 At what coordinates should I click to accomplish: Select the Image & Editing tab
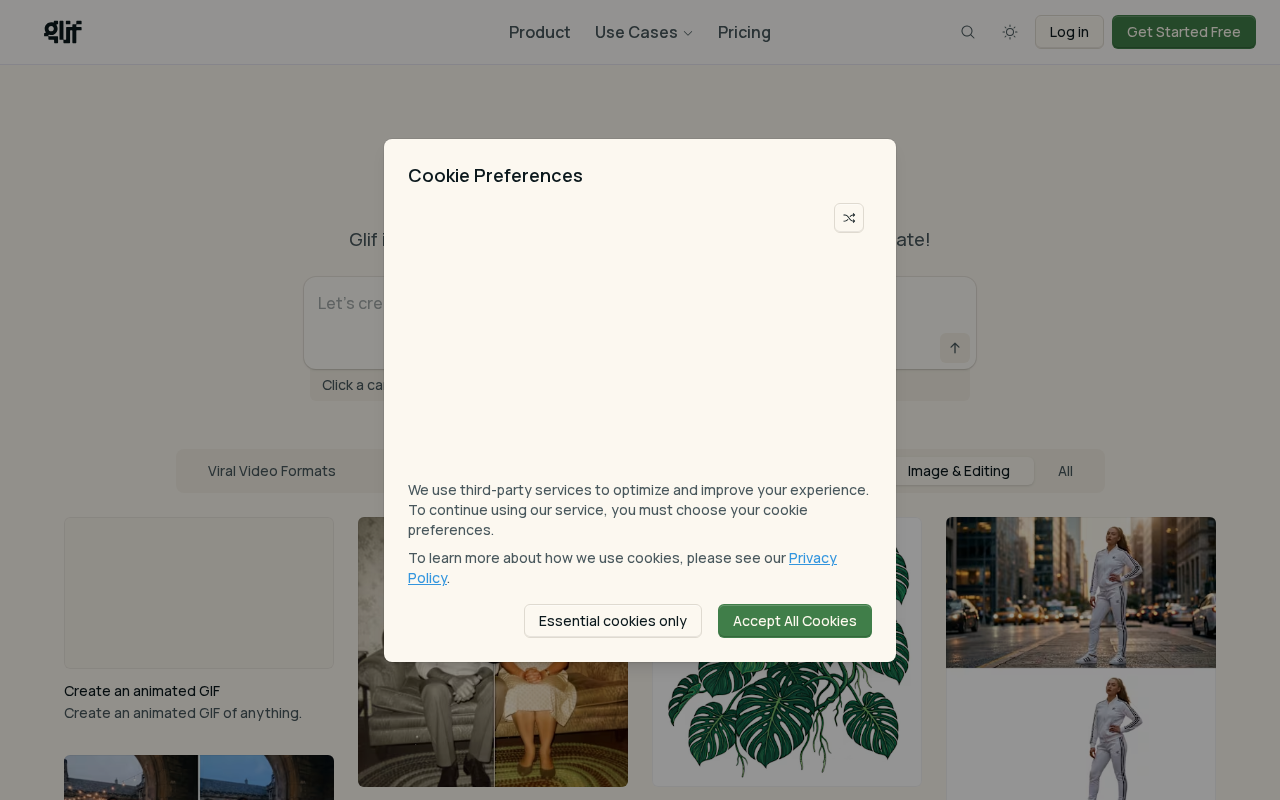pos(959,471)
